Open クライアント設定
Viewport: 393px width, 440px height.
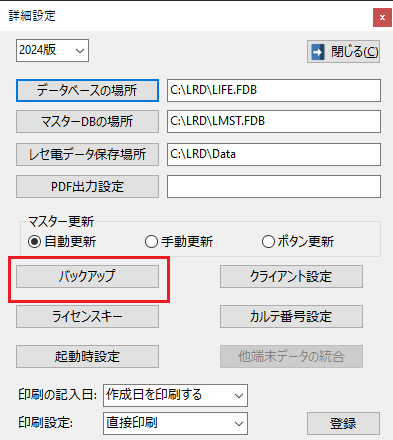point(291,276)
